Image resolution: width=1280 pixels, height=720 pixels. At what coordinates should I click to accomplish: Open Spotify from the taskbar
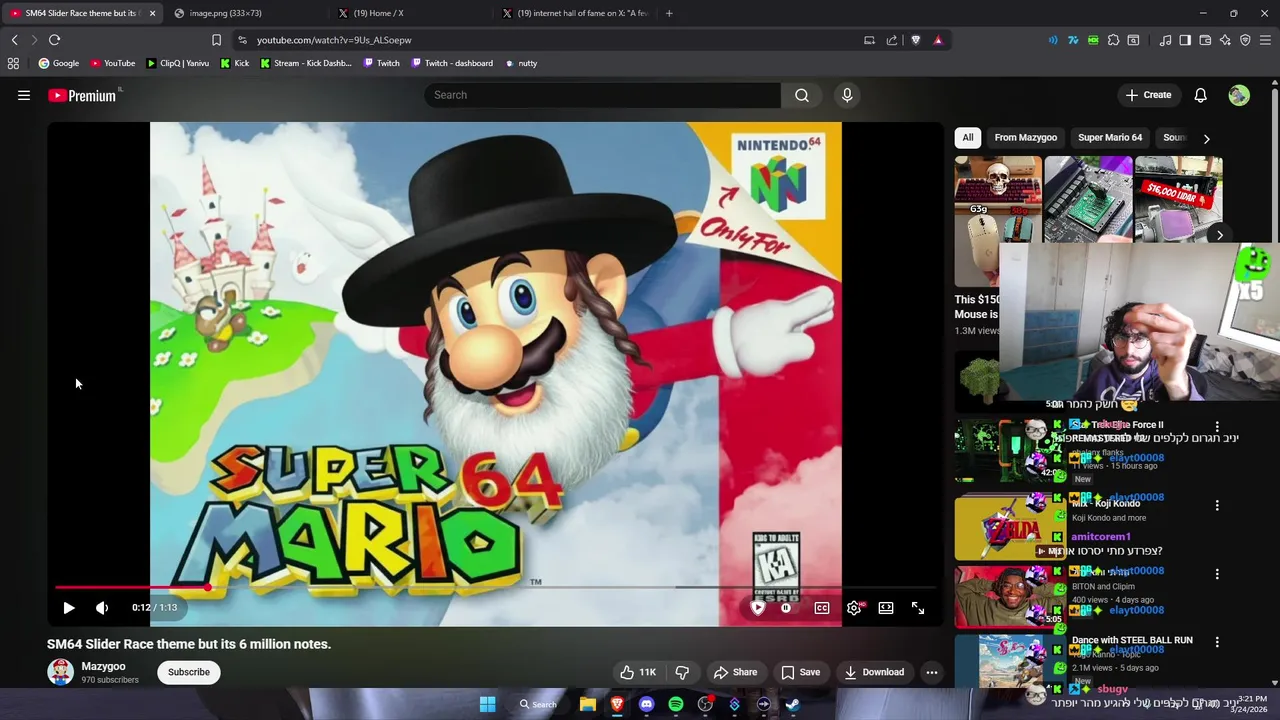(676, 704)
